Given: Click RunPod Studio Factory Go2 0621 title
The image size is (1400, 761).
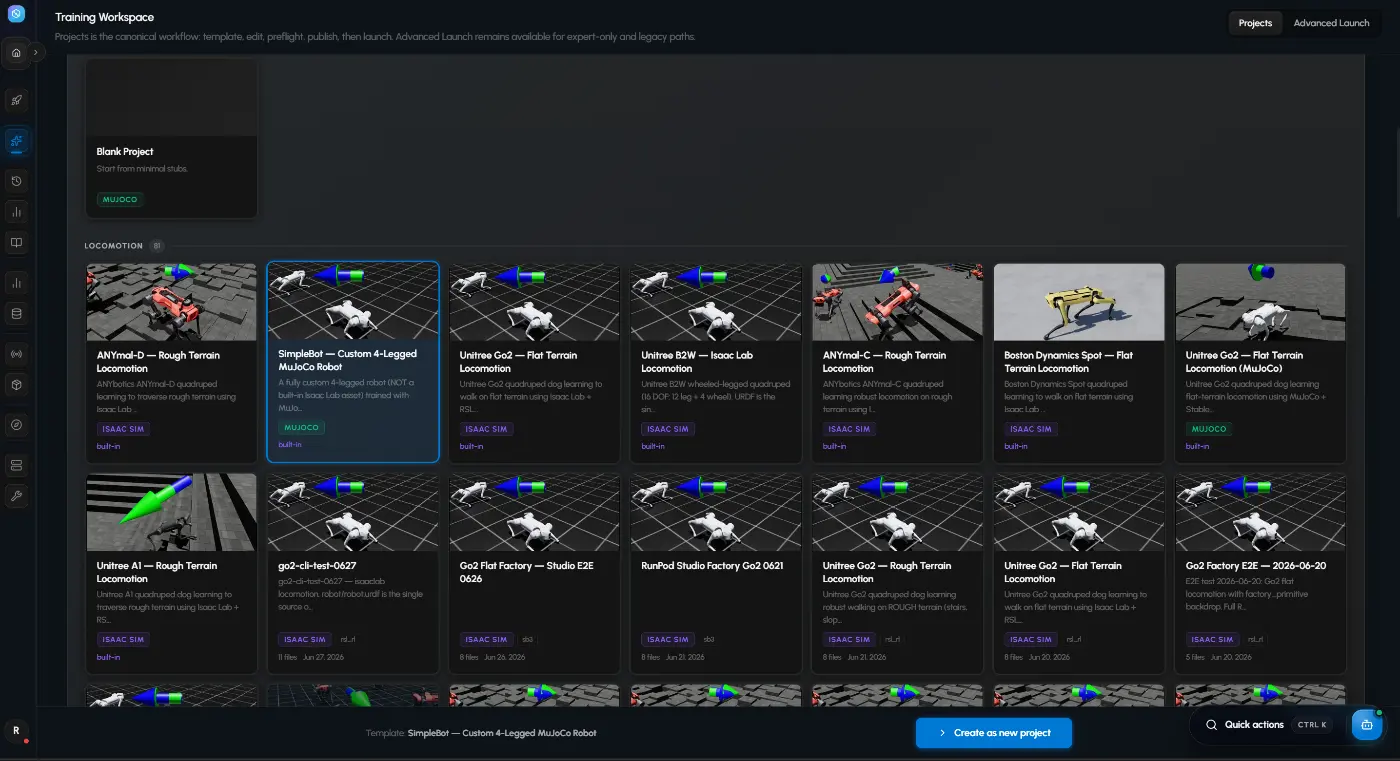Looking at the screenshot, I should [712, 566].
